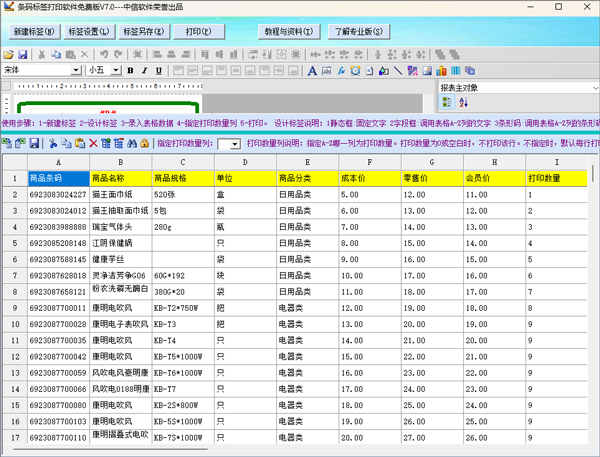Toggle underline text formatting
Screen dimensions: 600x457
[x=158, y=71]
